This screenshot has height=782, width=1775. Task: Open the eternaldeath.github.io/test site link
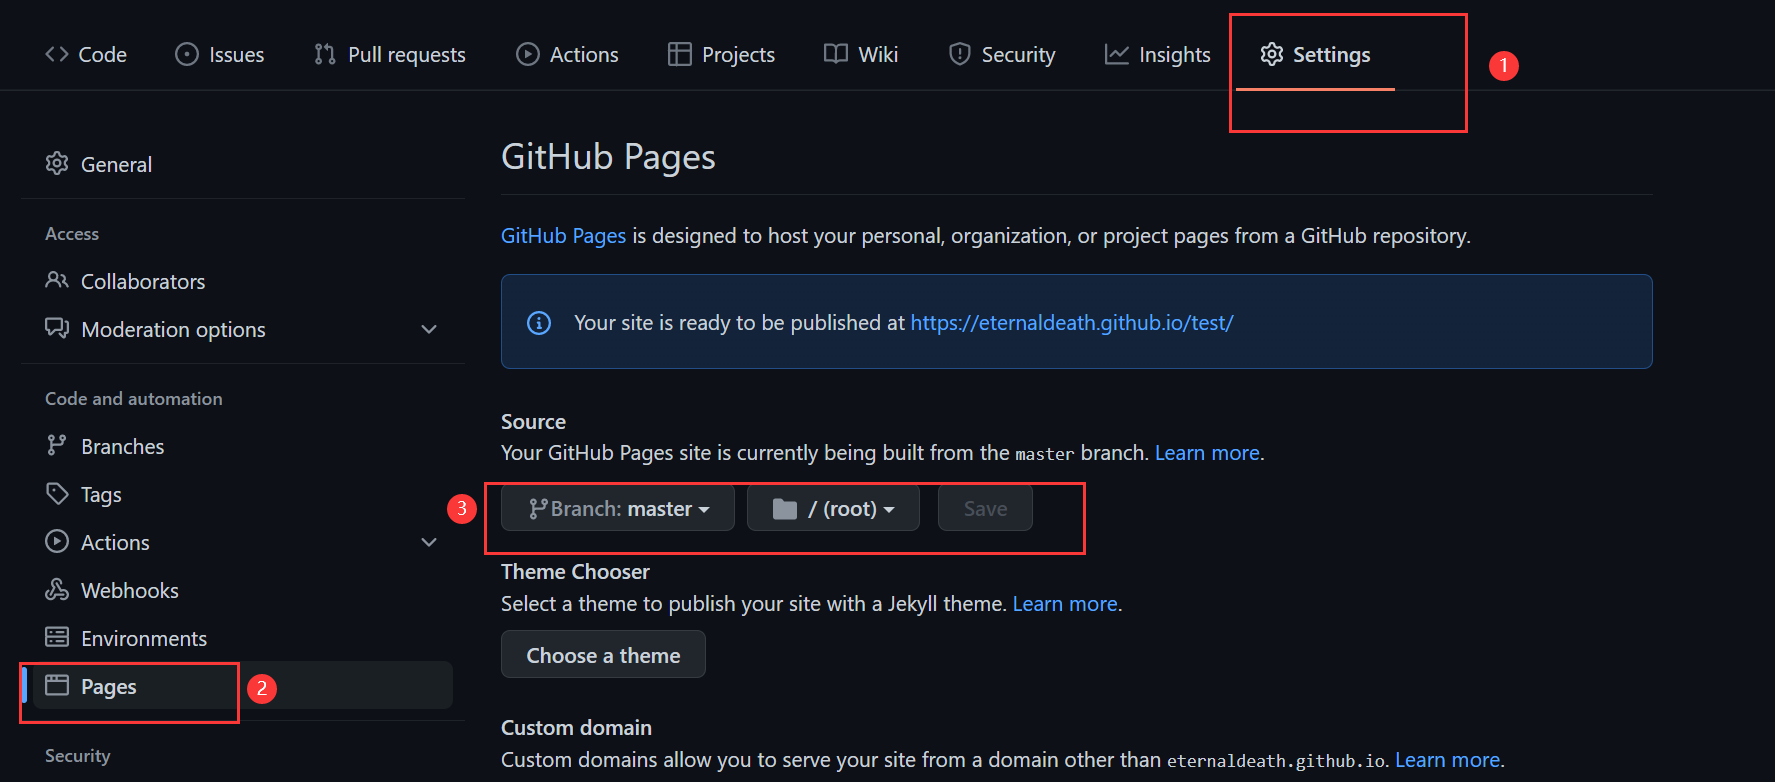[1072, 323]
